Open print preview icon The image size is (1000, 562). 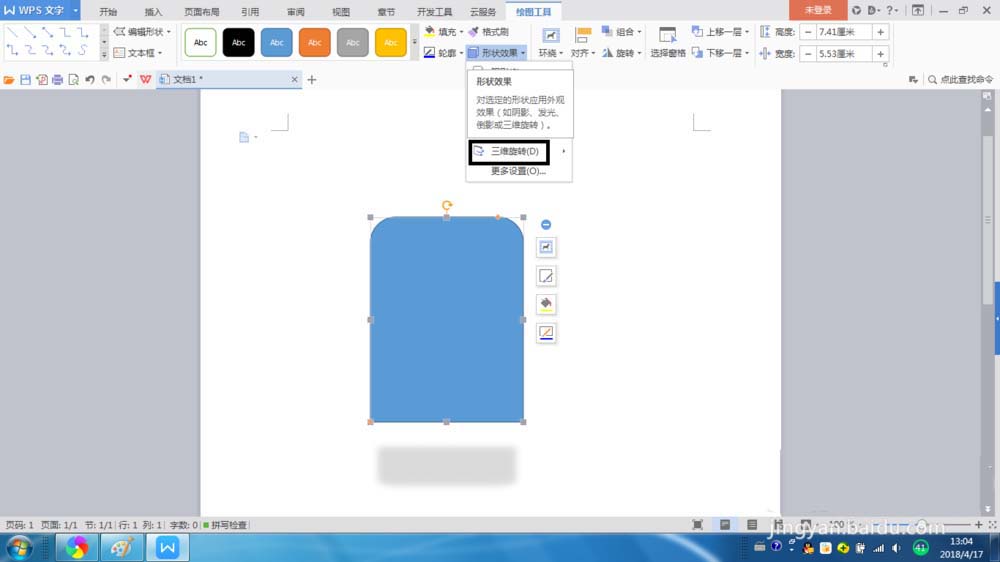click(73, 80)
